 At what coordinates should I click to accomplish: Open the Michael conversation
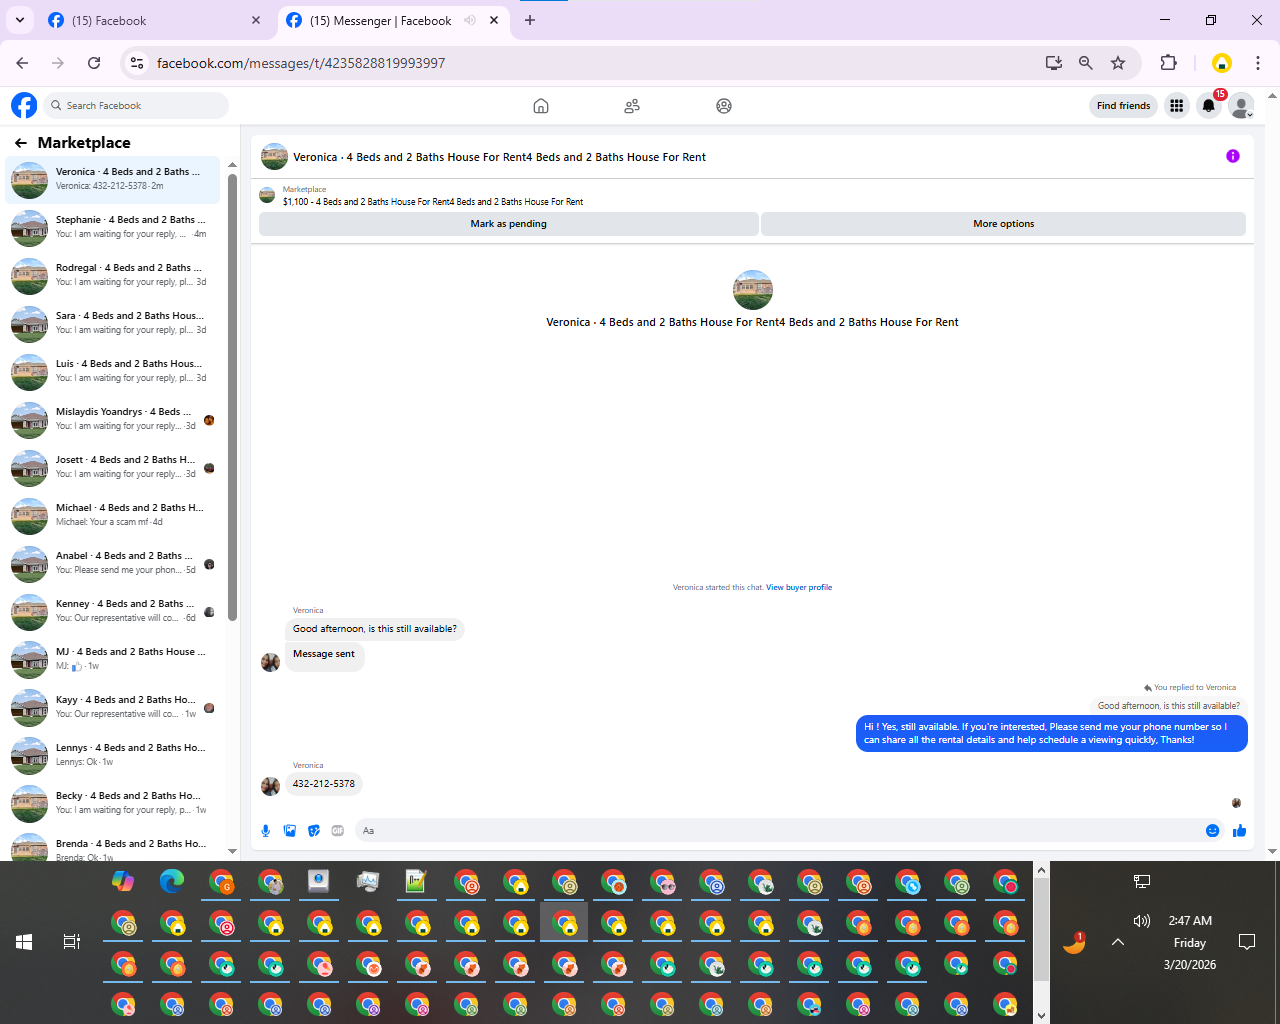coord(113,516)
